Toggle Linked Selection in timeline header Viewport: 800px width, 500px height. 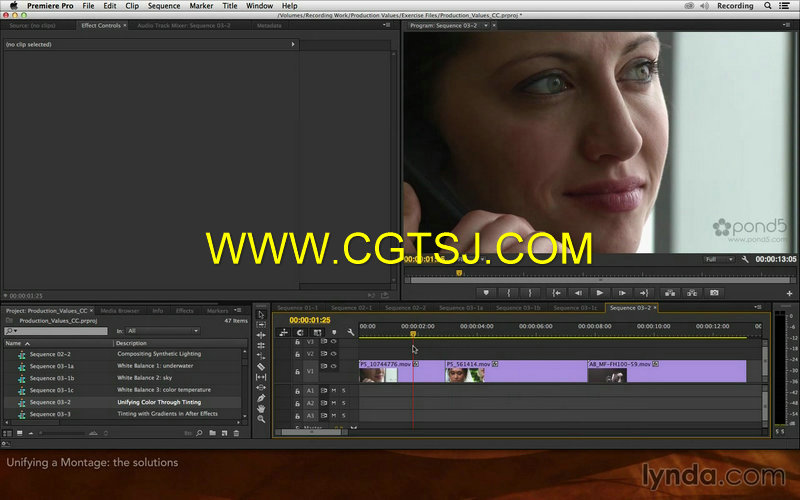(317, 332)
